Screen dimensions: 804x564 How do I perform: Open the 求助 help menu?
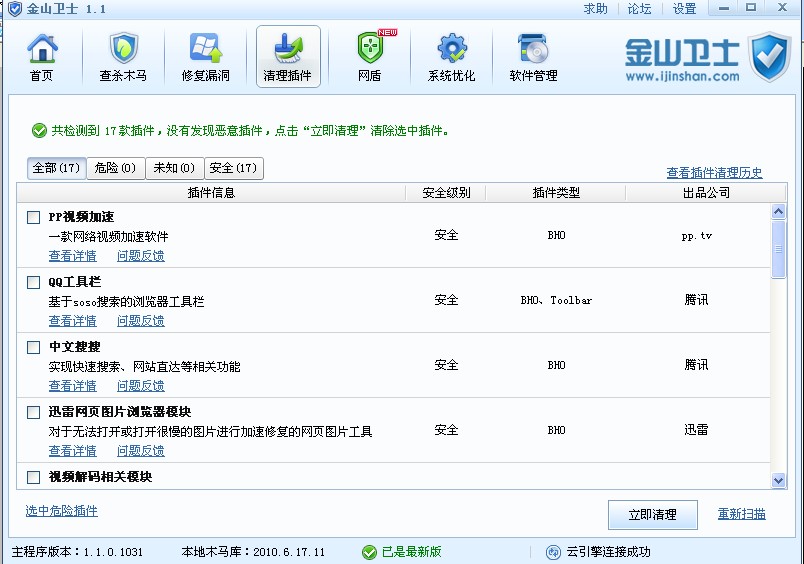[595, 9]
